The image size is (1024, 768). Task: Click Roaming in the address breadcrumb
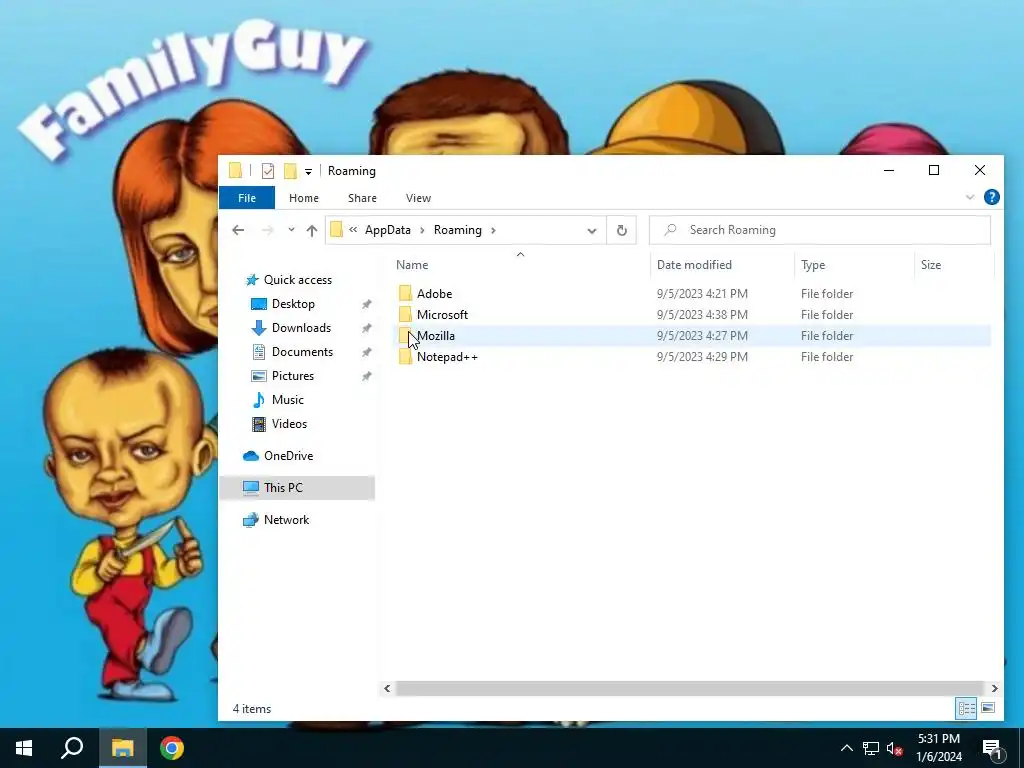pyautogui.click(x=458, y=230)
